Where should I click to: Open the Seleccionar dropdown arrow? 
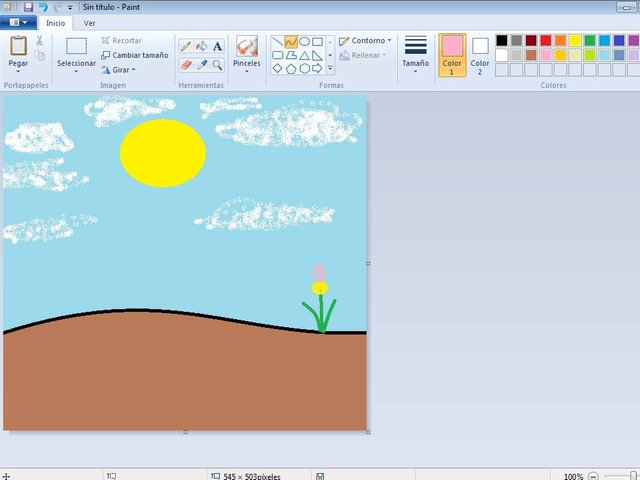(x=76, y=72)
